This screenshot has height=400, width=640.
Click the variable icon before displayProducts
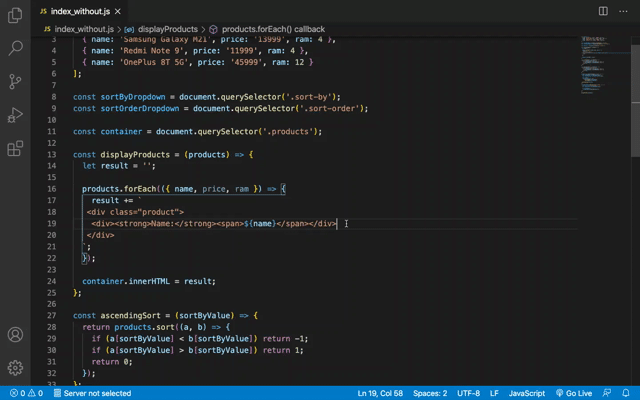coord(129,29)
